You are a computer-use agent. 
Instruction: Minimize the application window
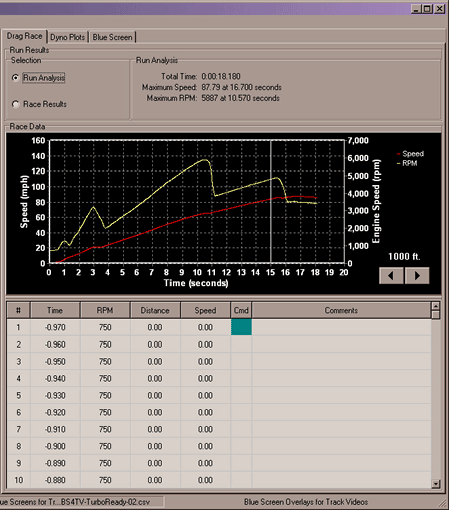click(416, 9)
